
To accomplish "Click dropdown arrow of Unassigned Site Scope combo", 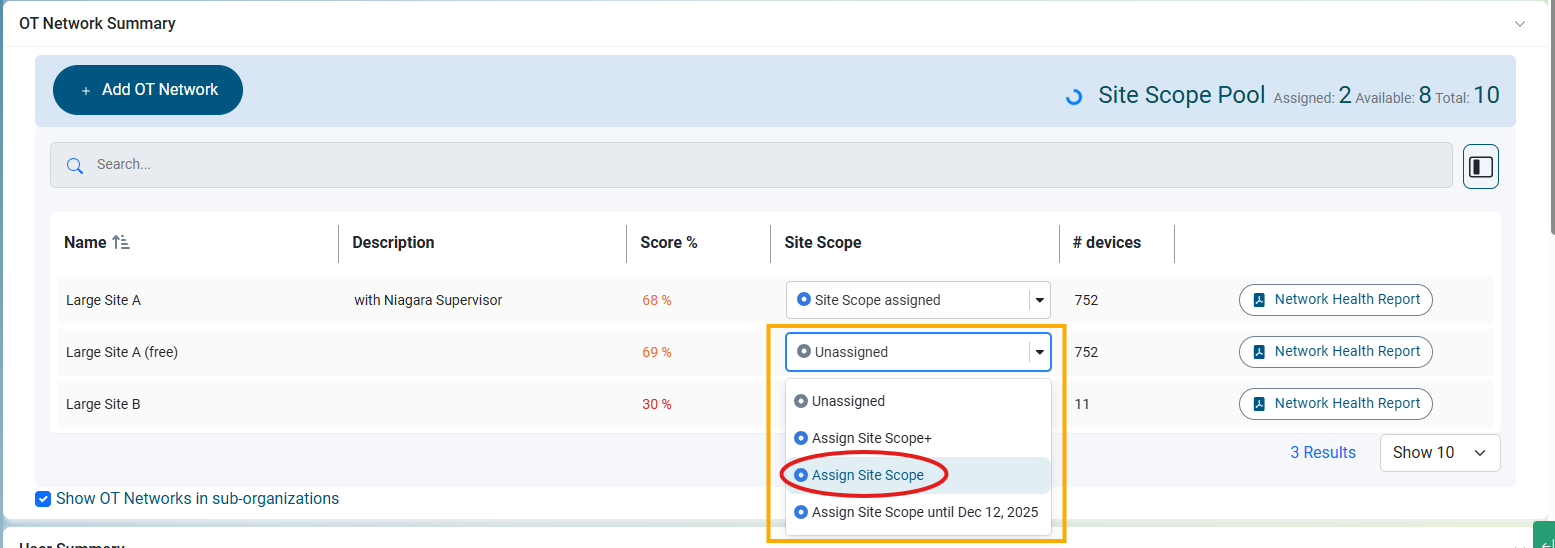I will 1040,352.
